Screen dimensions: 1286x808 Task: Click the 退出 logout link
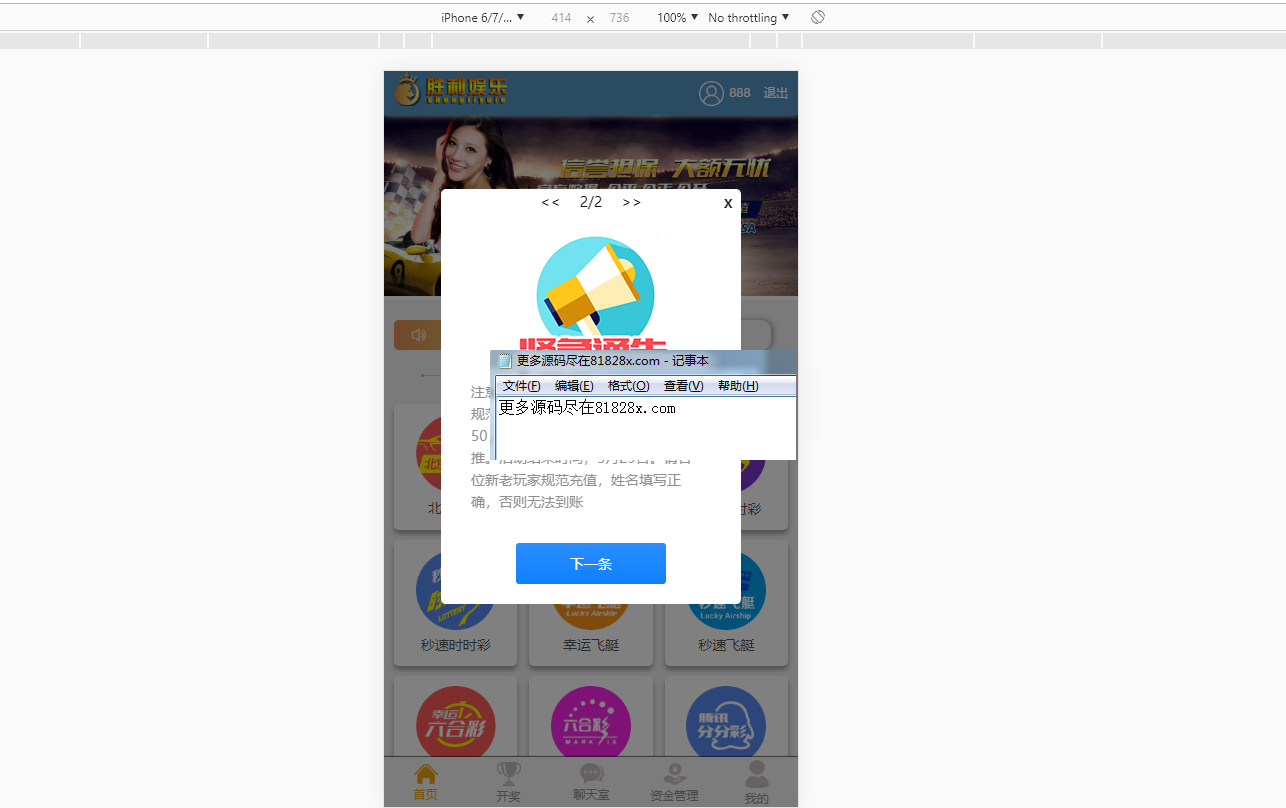[776, 93]
